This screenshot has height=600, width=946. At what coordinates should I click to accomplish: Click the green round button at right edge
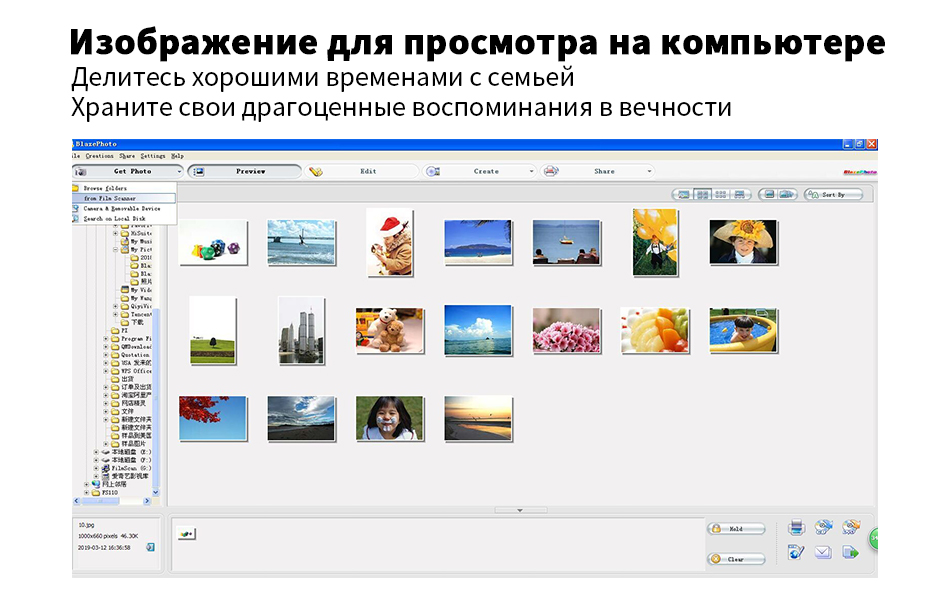tap(873, 539)
